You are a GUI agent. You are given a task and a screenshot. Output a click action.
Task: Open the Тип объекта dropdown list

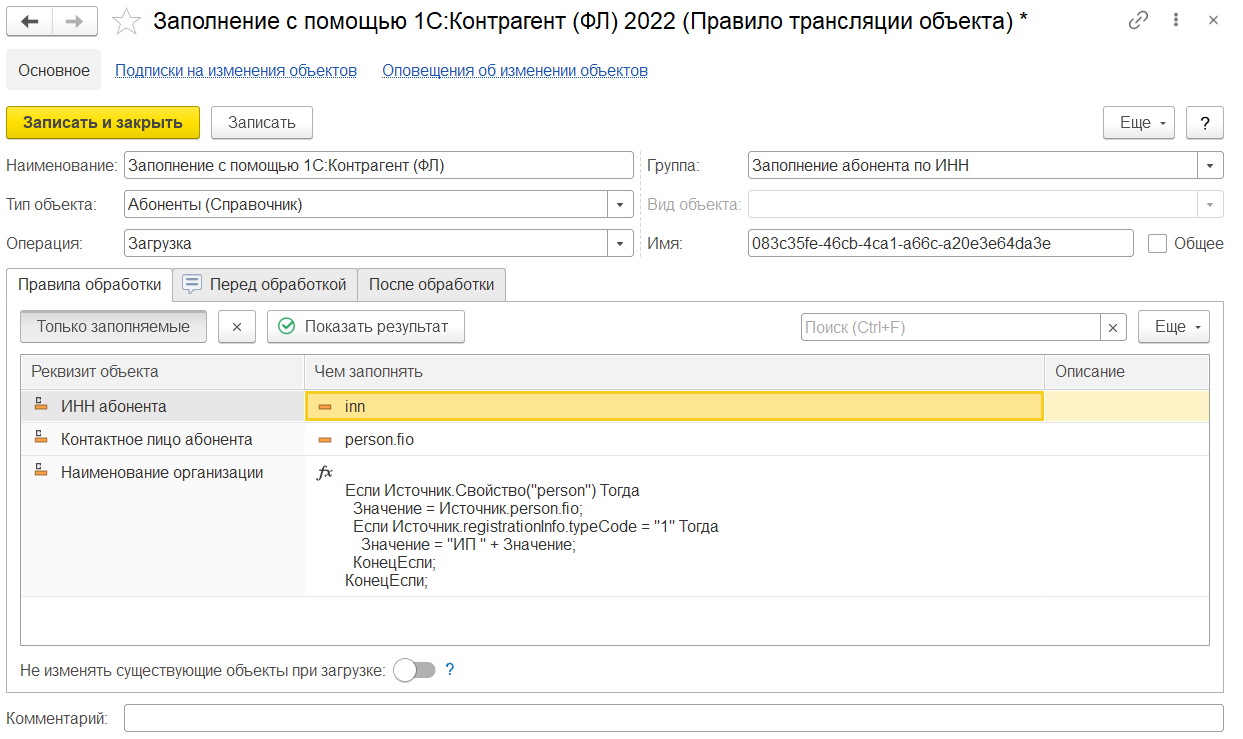click(621, 205)
